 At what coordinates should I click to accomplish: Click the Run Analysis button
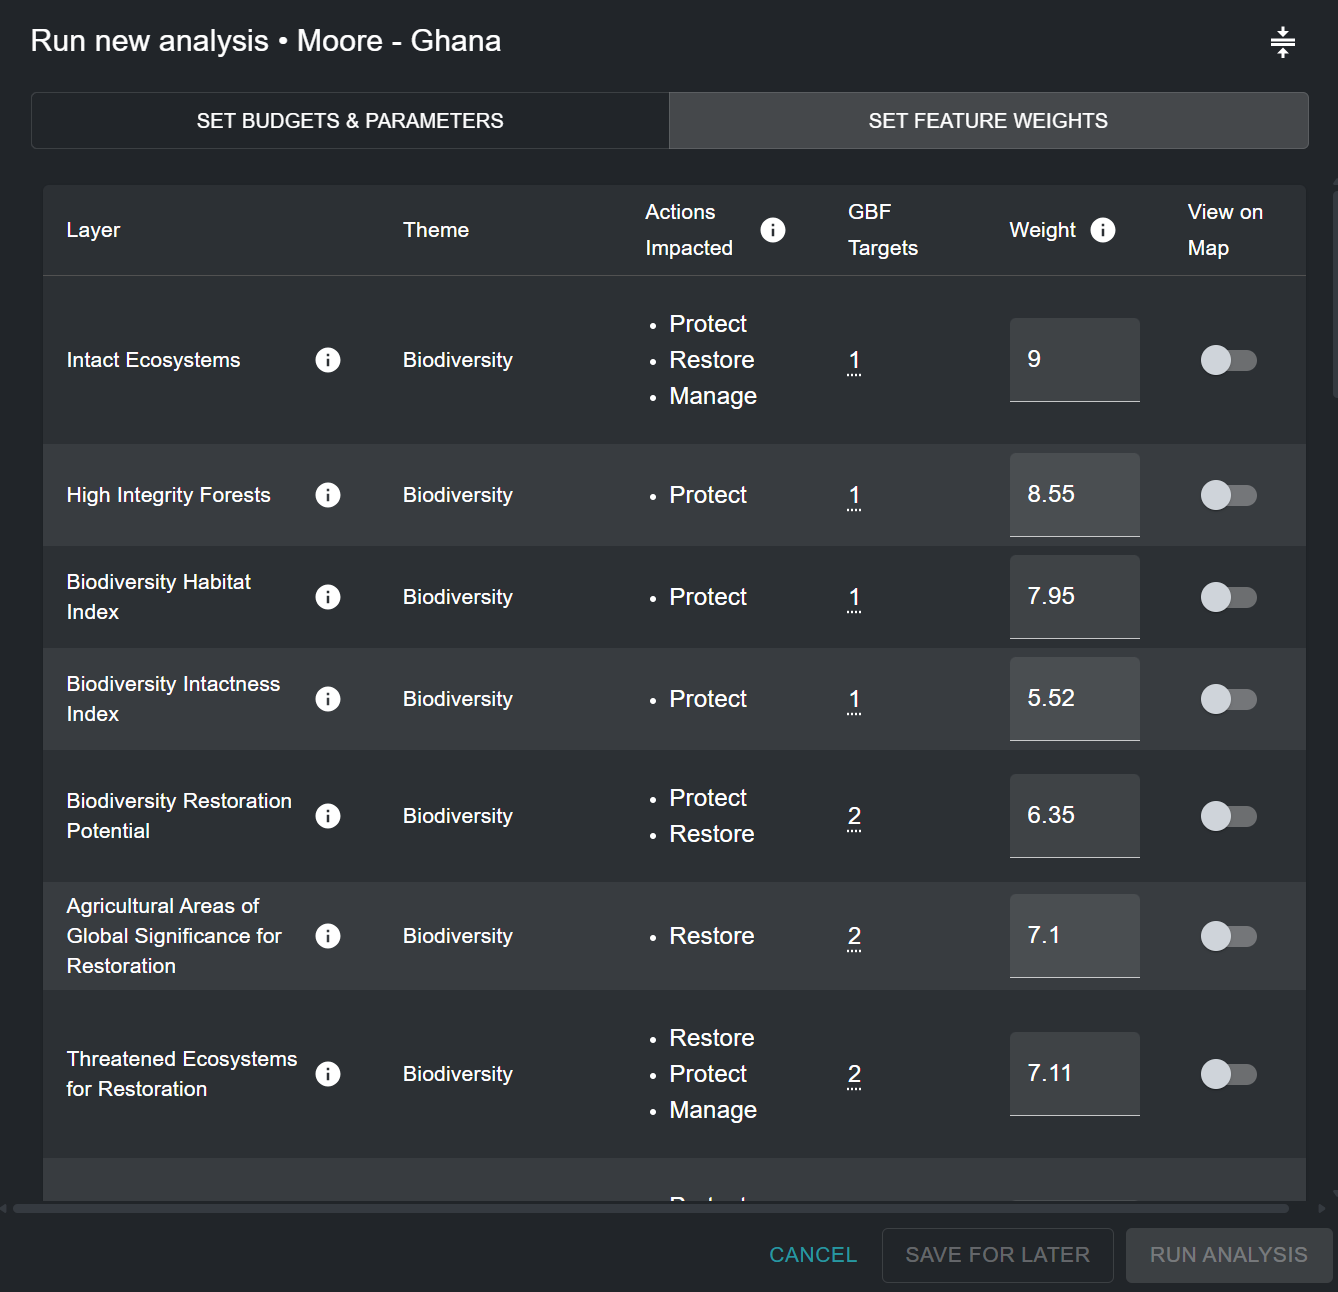(x=1228, y=1255)
